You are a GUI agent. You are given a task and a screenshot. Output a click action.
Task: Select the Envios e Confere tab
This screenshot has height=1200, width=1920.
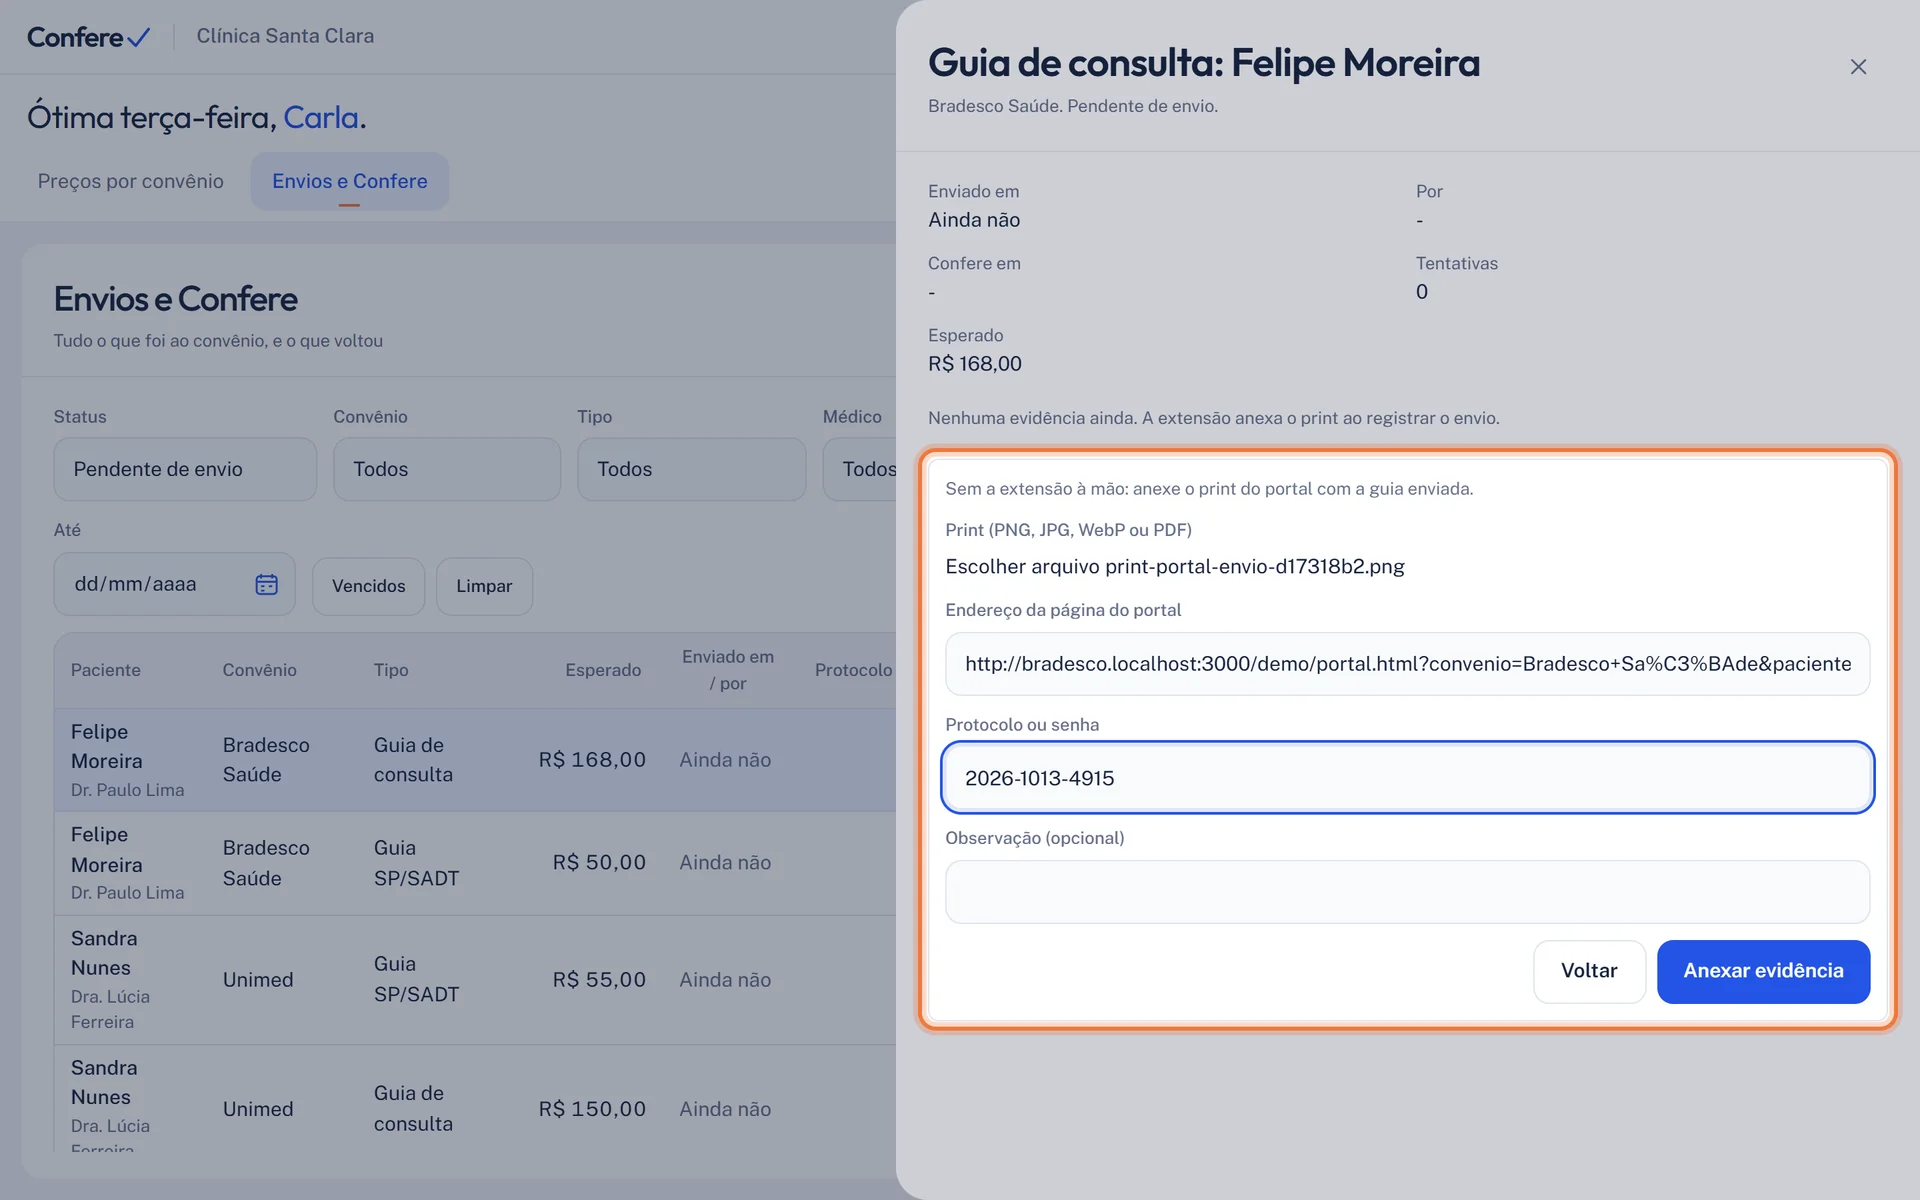(349, 181)
